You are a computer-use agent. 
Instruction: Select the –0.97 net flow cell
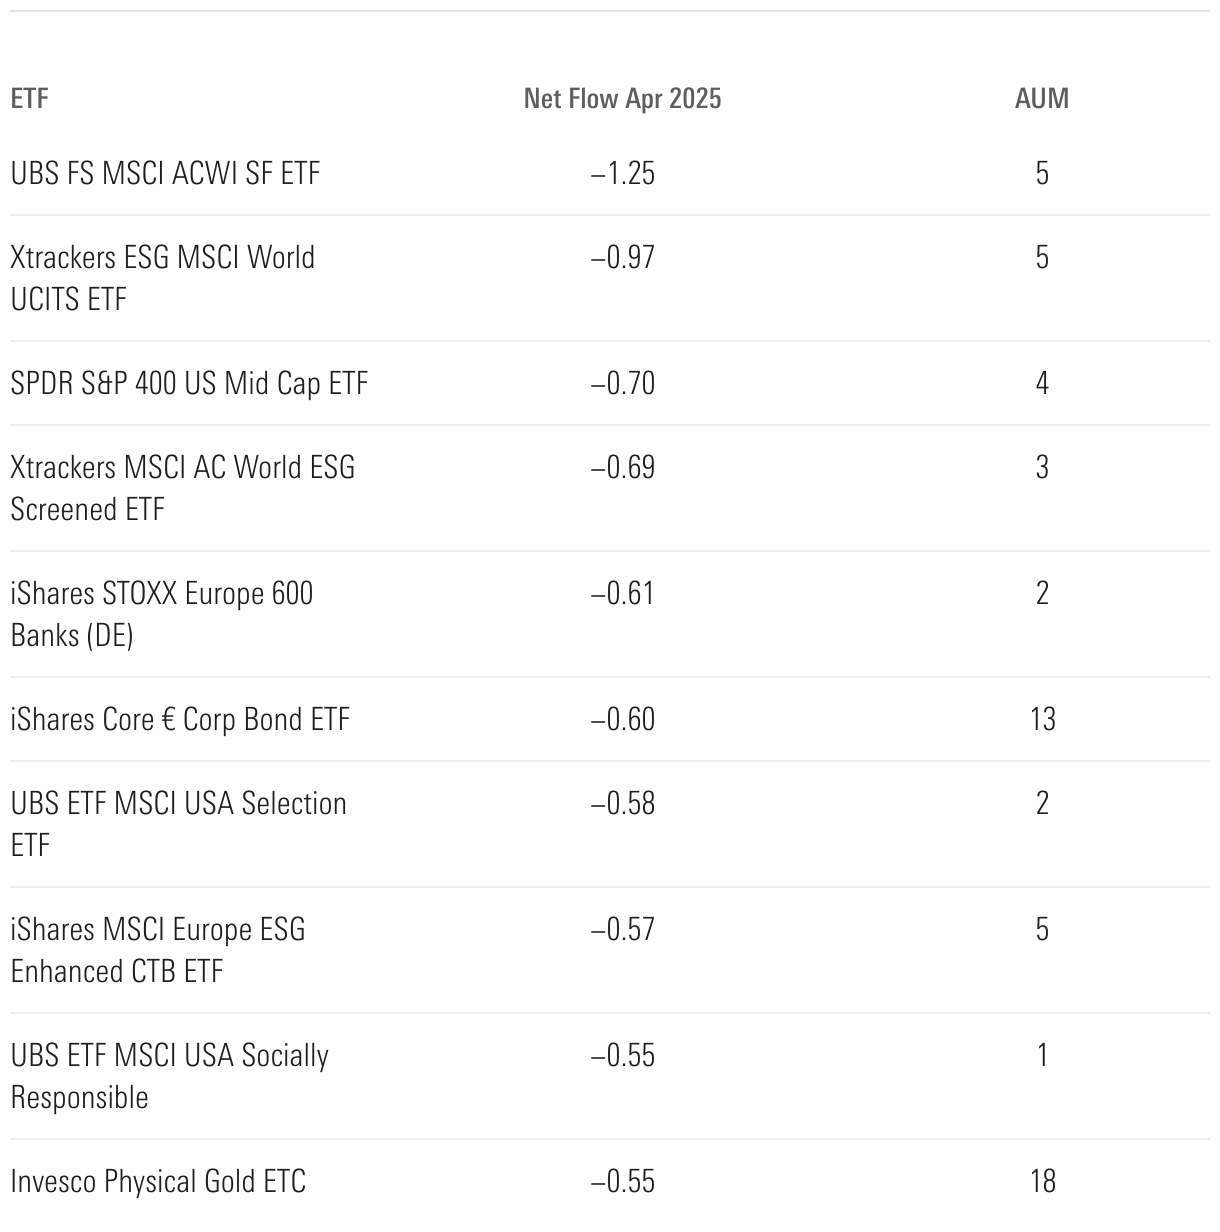tap(622, 258)
